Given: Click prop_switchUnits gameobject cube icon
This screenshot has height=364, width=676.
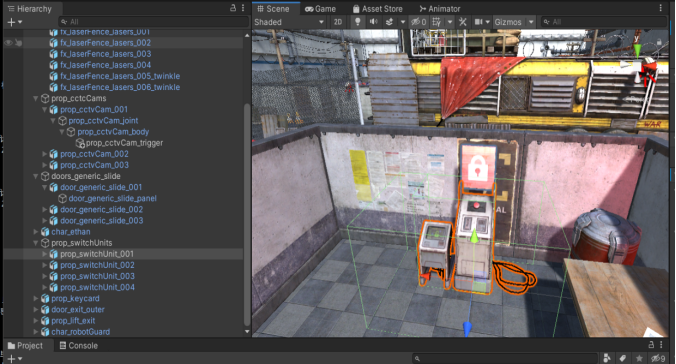Looking at the screenshot, I should (x=45, y=243).
